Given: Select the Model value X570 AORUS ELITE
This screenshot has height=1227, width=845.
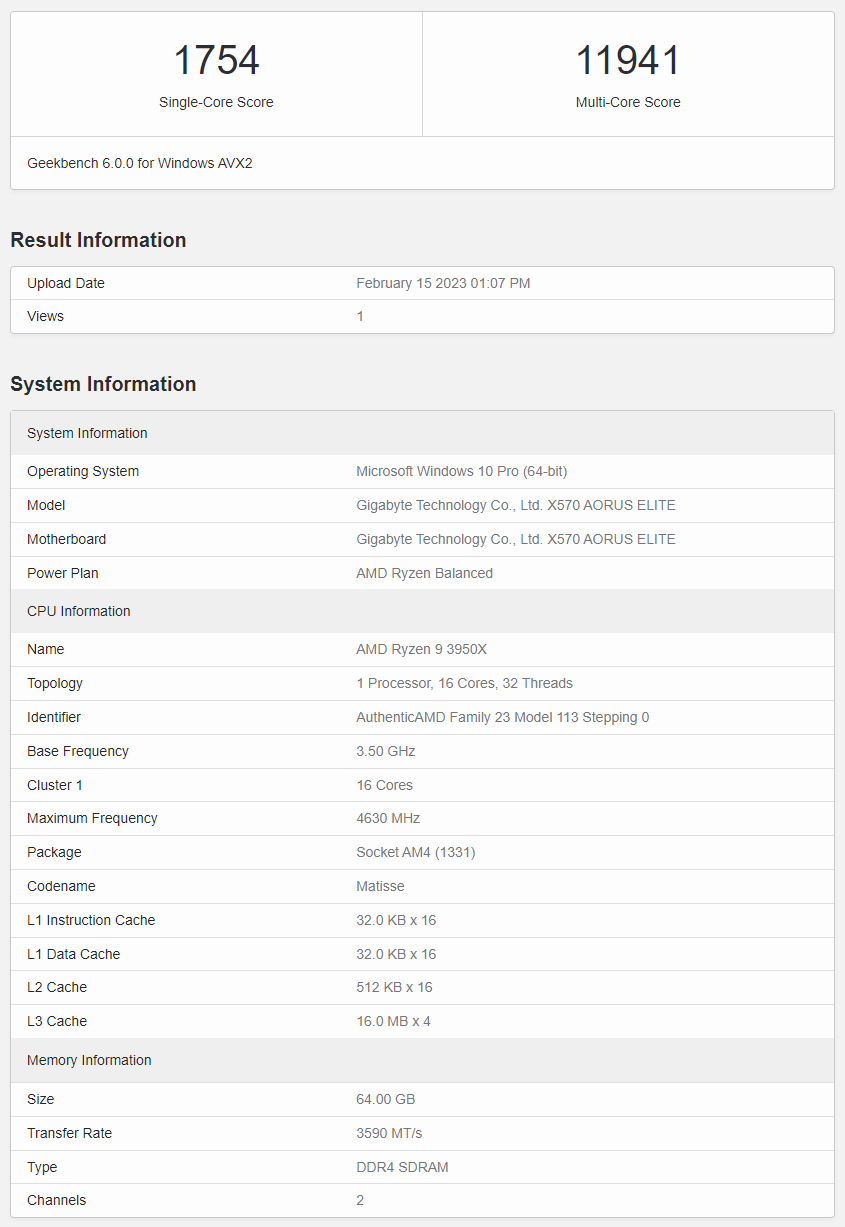Looking at the screenshot, I should 516,505.
